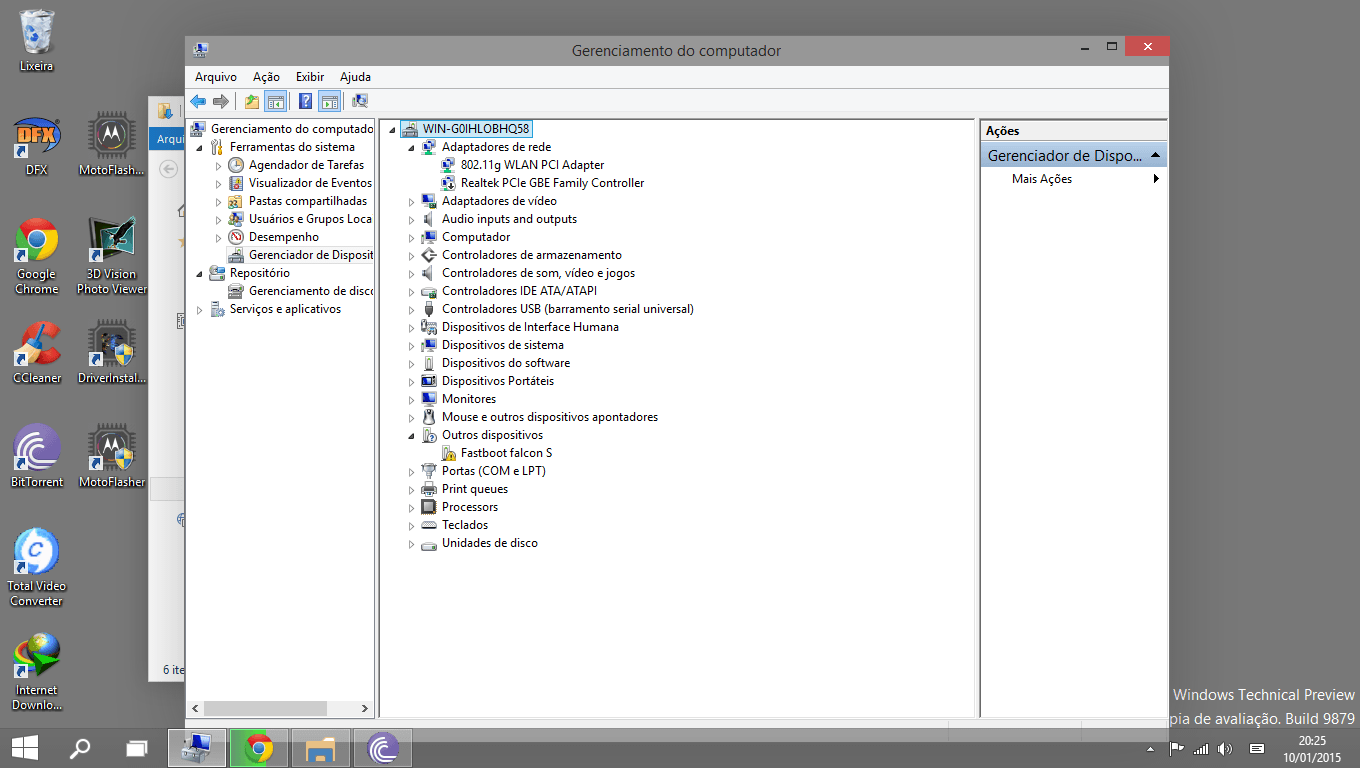1360x768 pixels.
Task: Expand the Portas (COM e LPT) category
Action: (411, 471)
